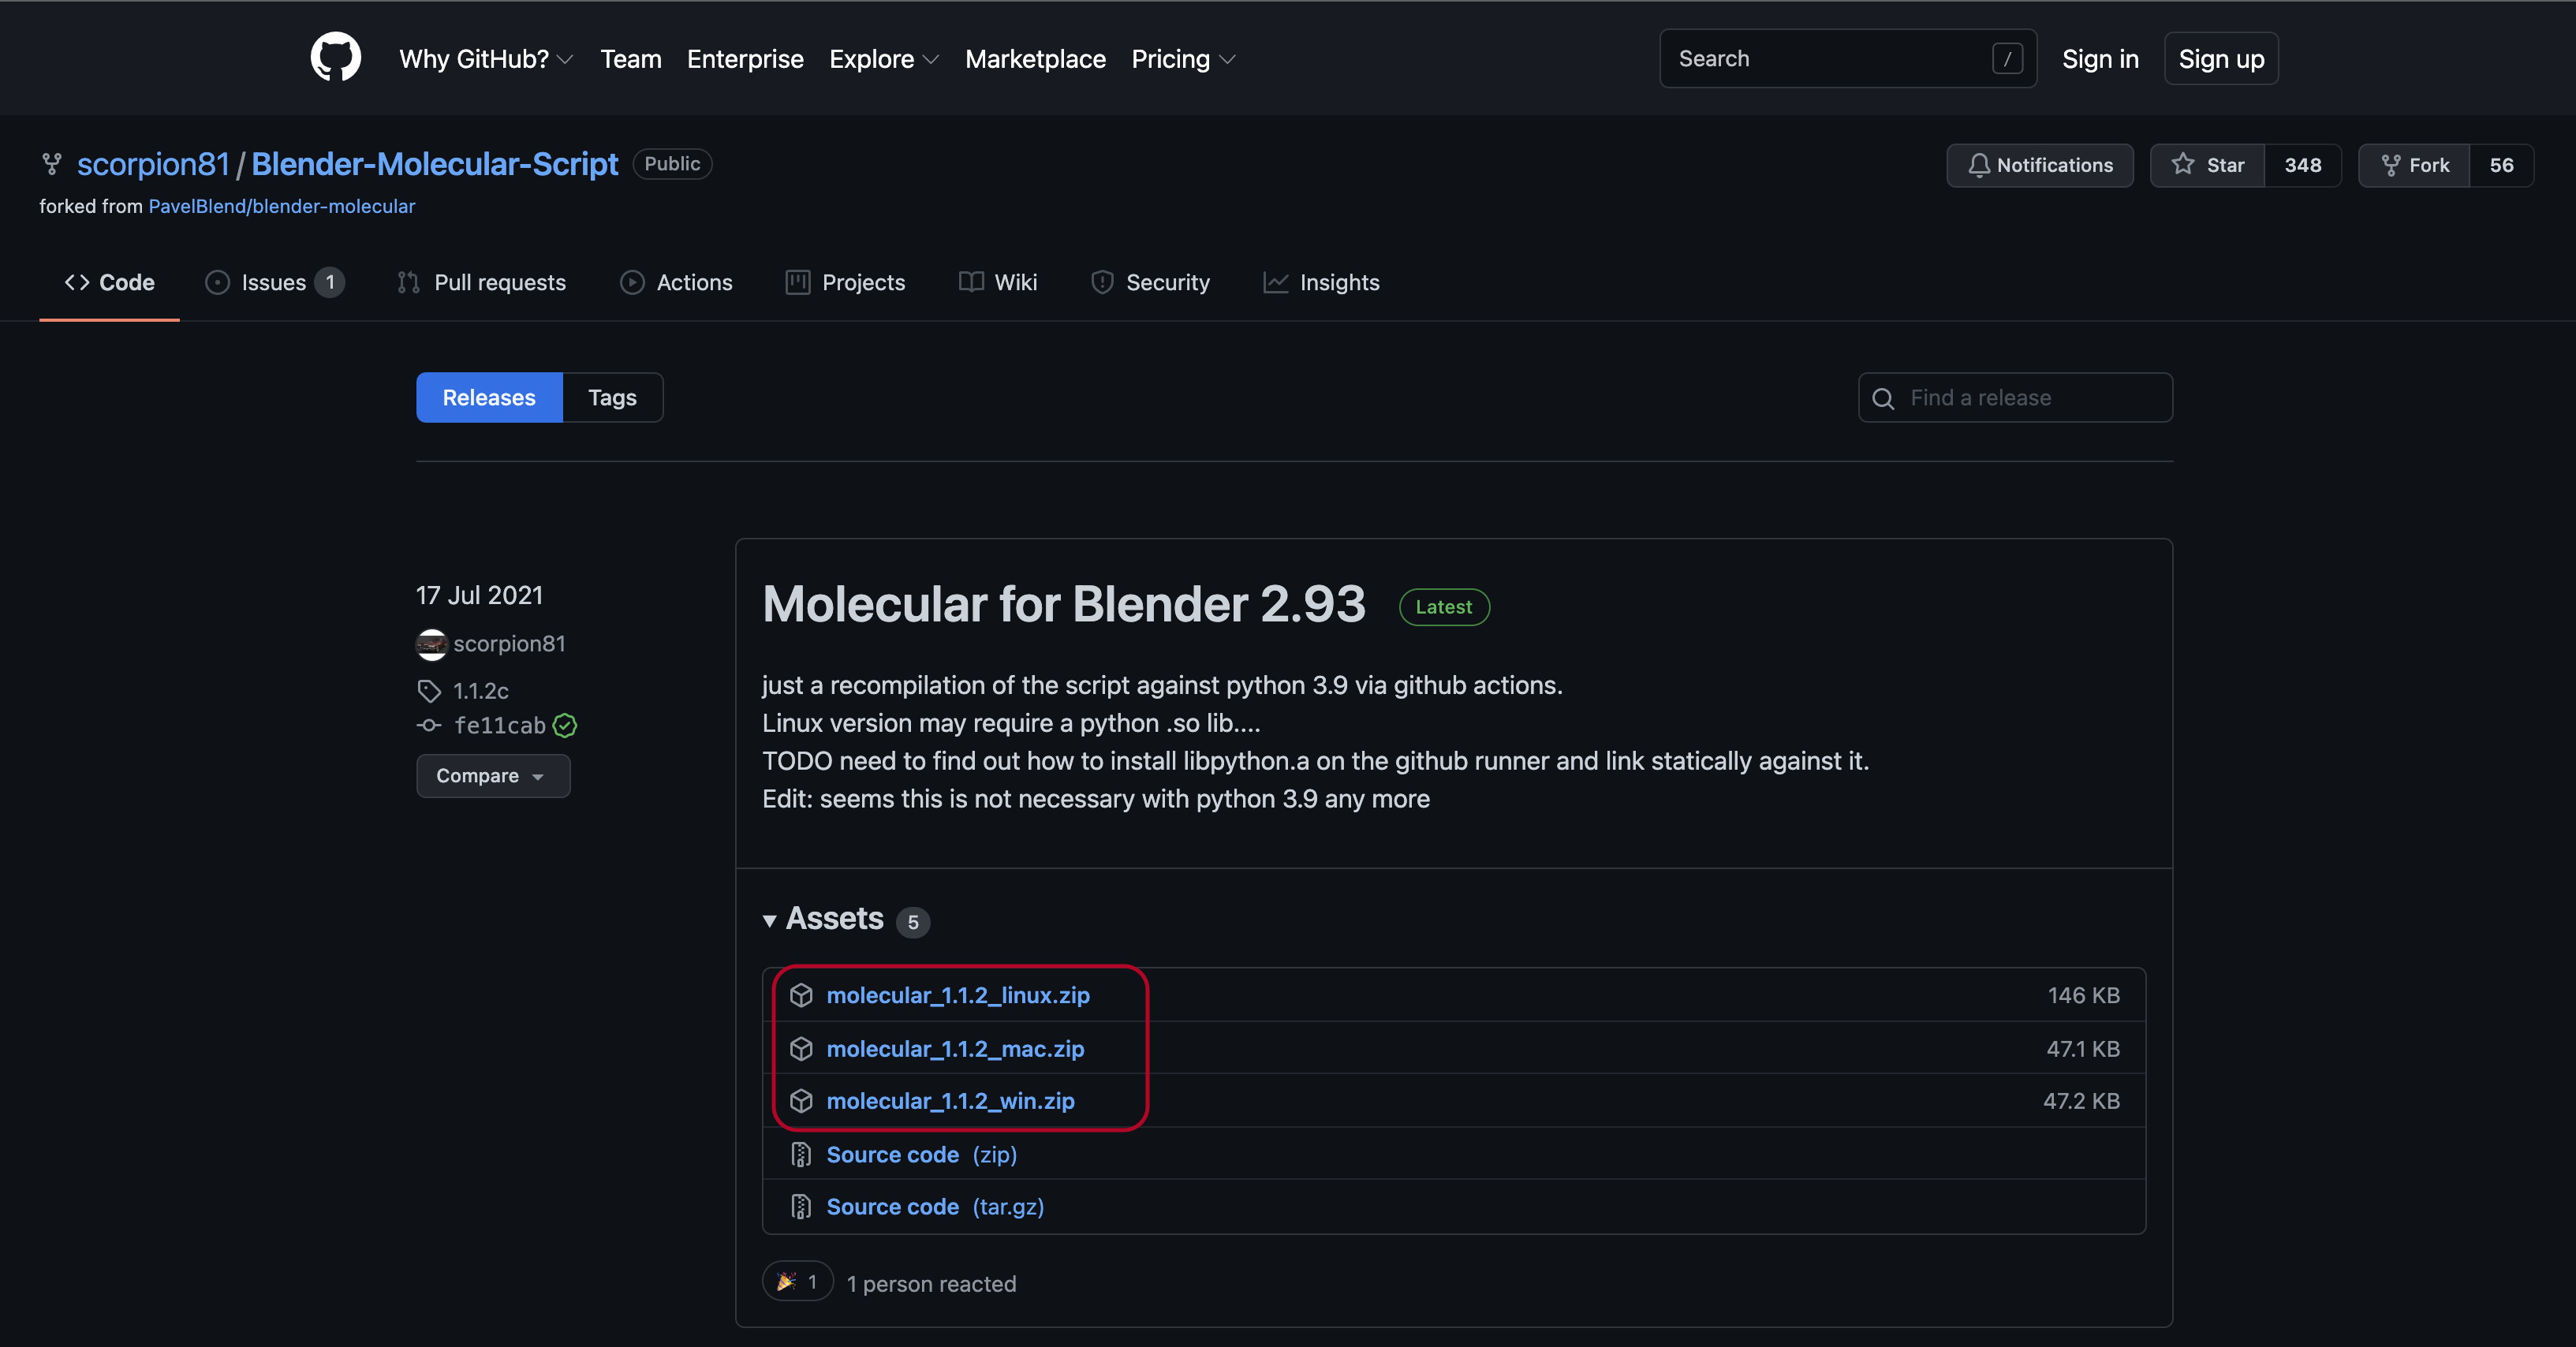Image resolution: width=2576 pixels, height=1347 pixels.
Task: Open the Issues tab
Action: click(274, 283)
